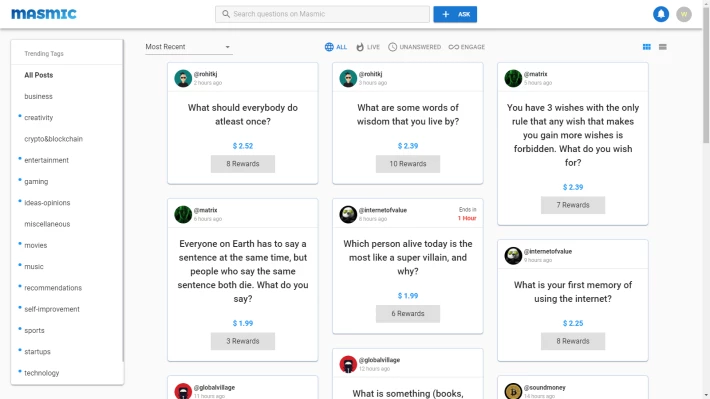The width and height of the screenshot is (710, 399).
Task: Click internetofvalue avatar on 'first memory' card
Action: tap(513, 255)
